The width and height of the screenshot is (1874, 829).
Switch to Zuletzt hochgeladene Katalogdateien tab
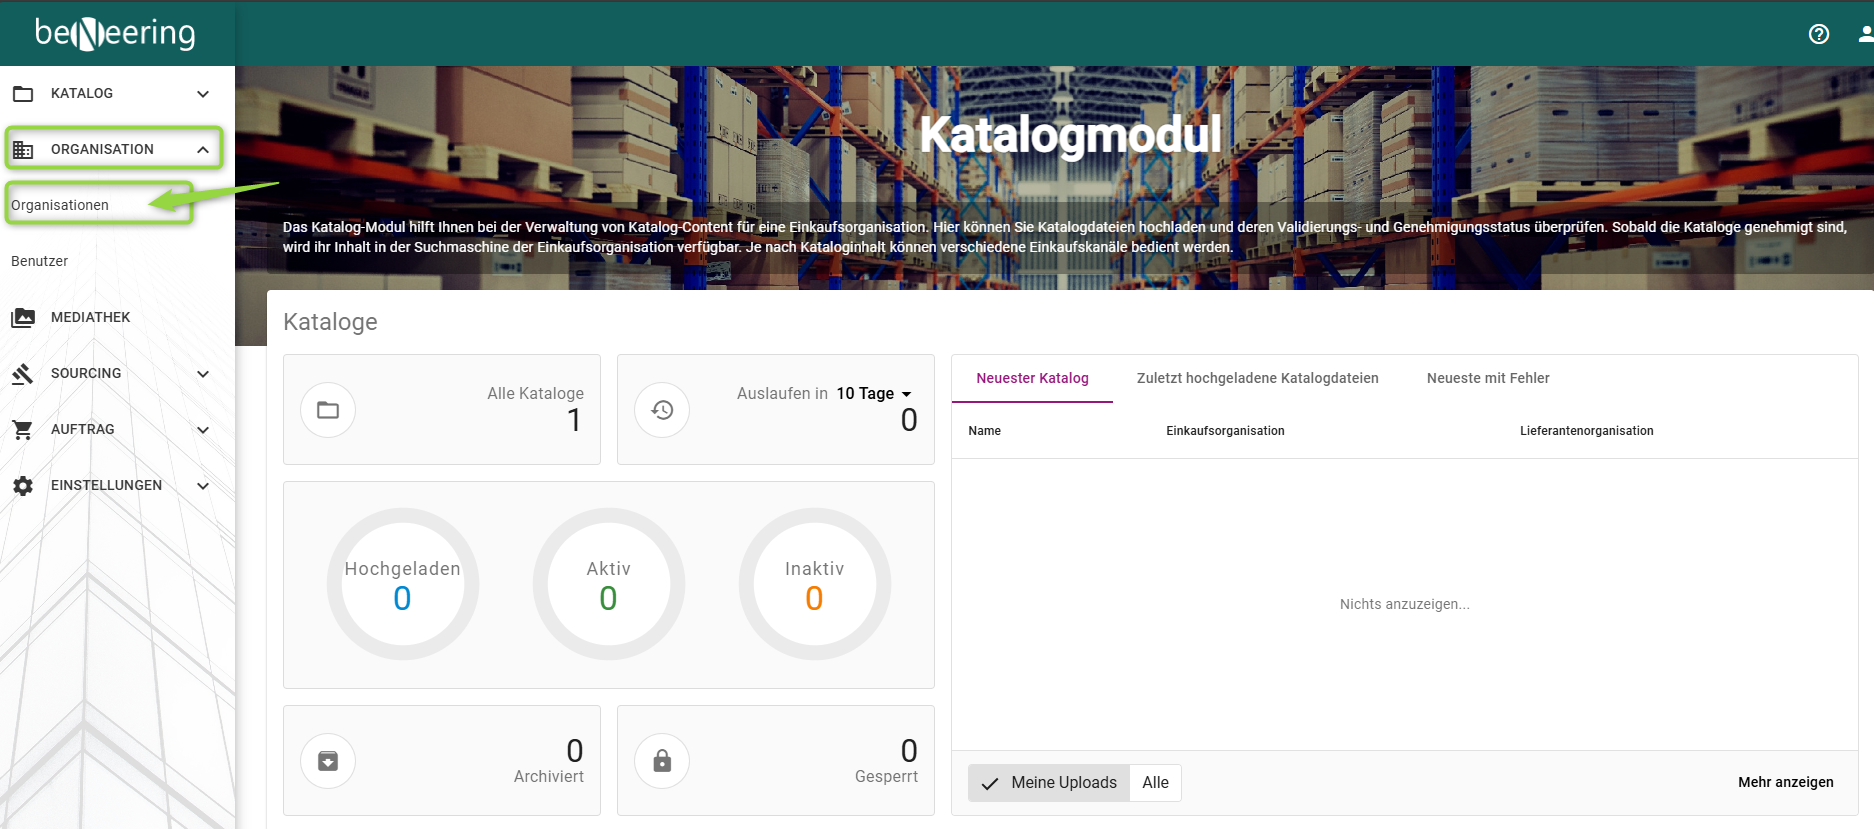[1257, 378]
